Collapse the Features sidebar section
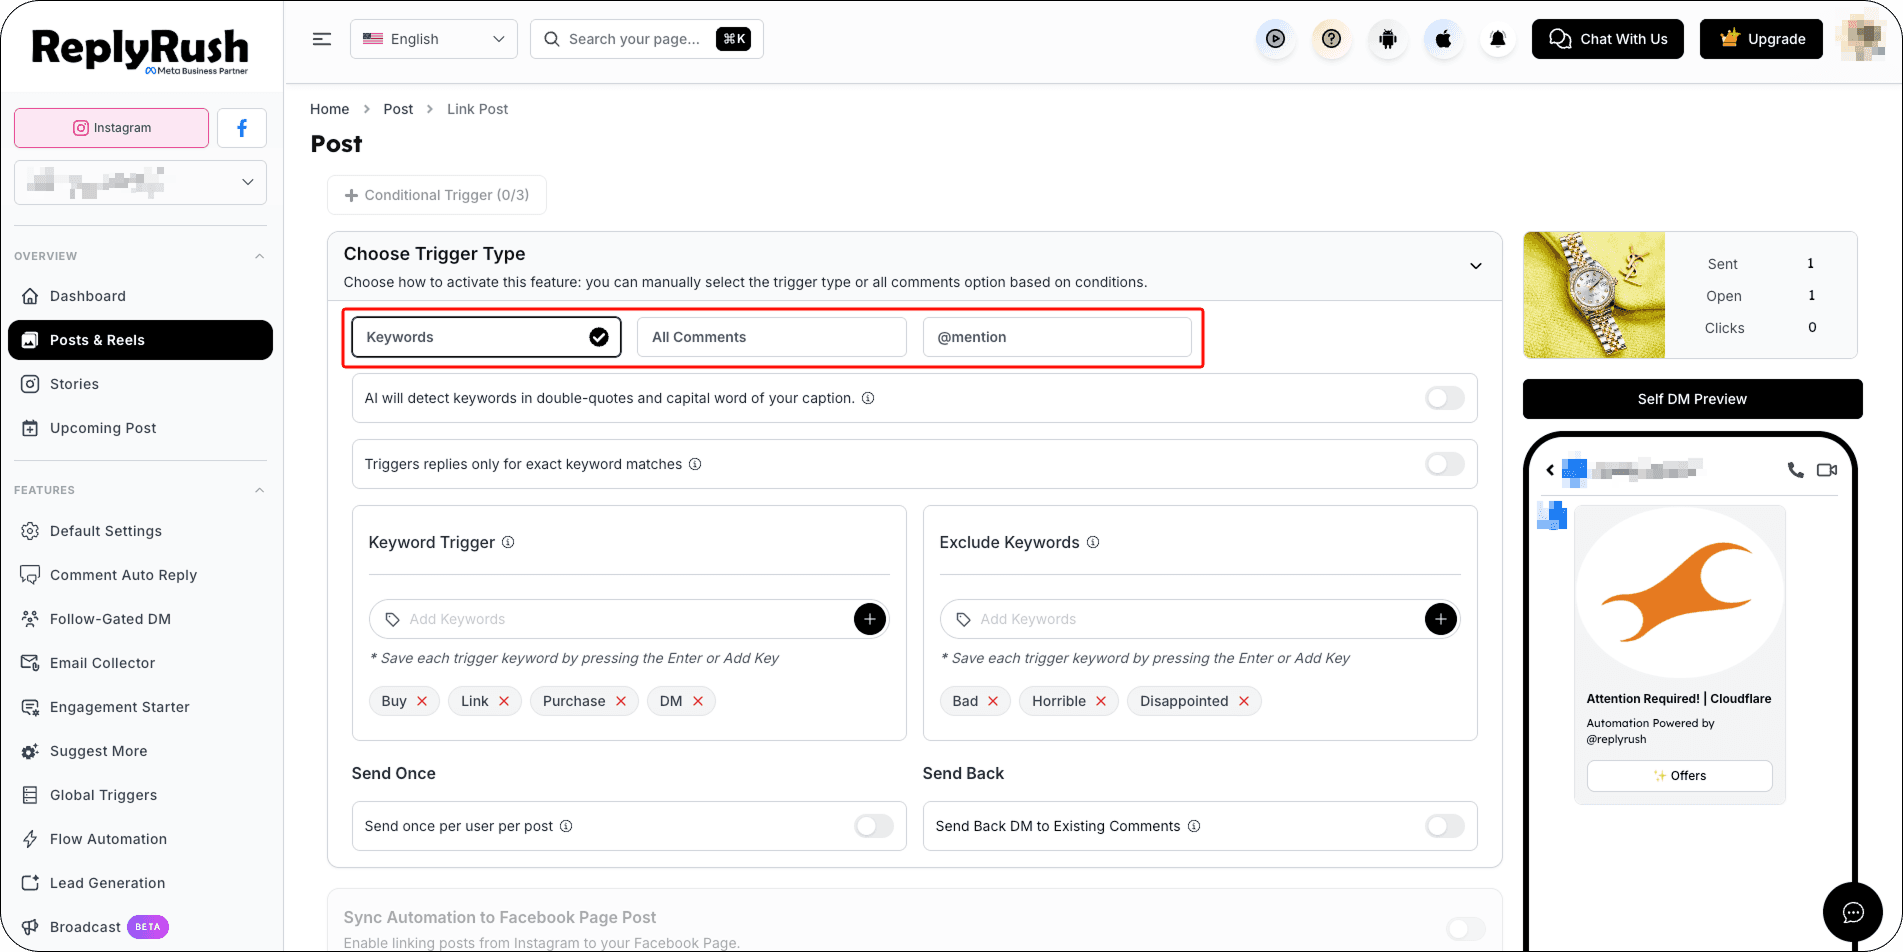1903x952 pixels. pyautogui.click(x=260, y=490)
